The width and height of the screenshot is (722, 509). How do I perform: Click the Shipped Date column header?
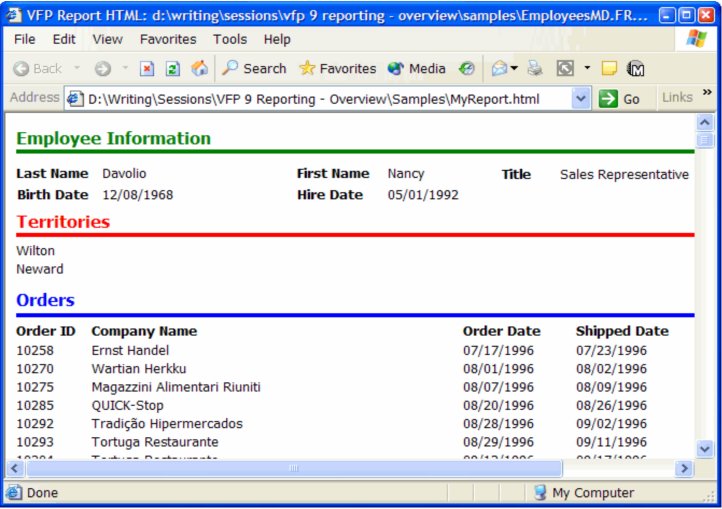point(622,331)
